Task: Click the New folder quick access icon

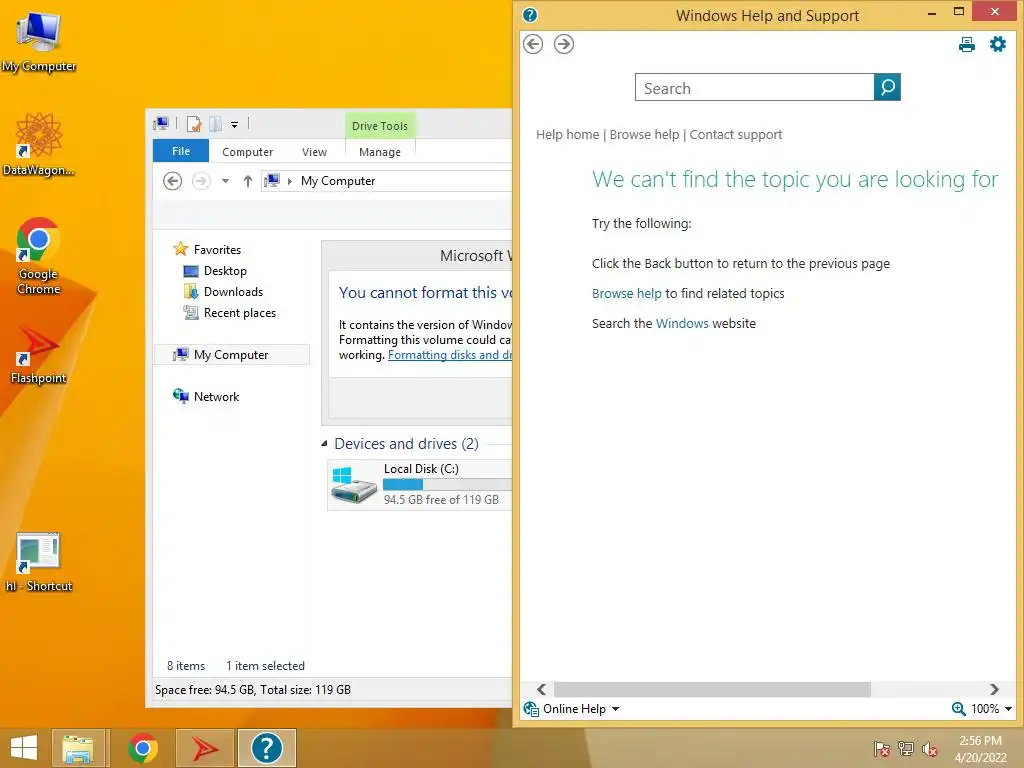Action: [x=215, y=123]
